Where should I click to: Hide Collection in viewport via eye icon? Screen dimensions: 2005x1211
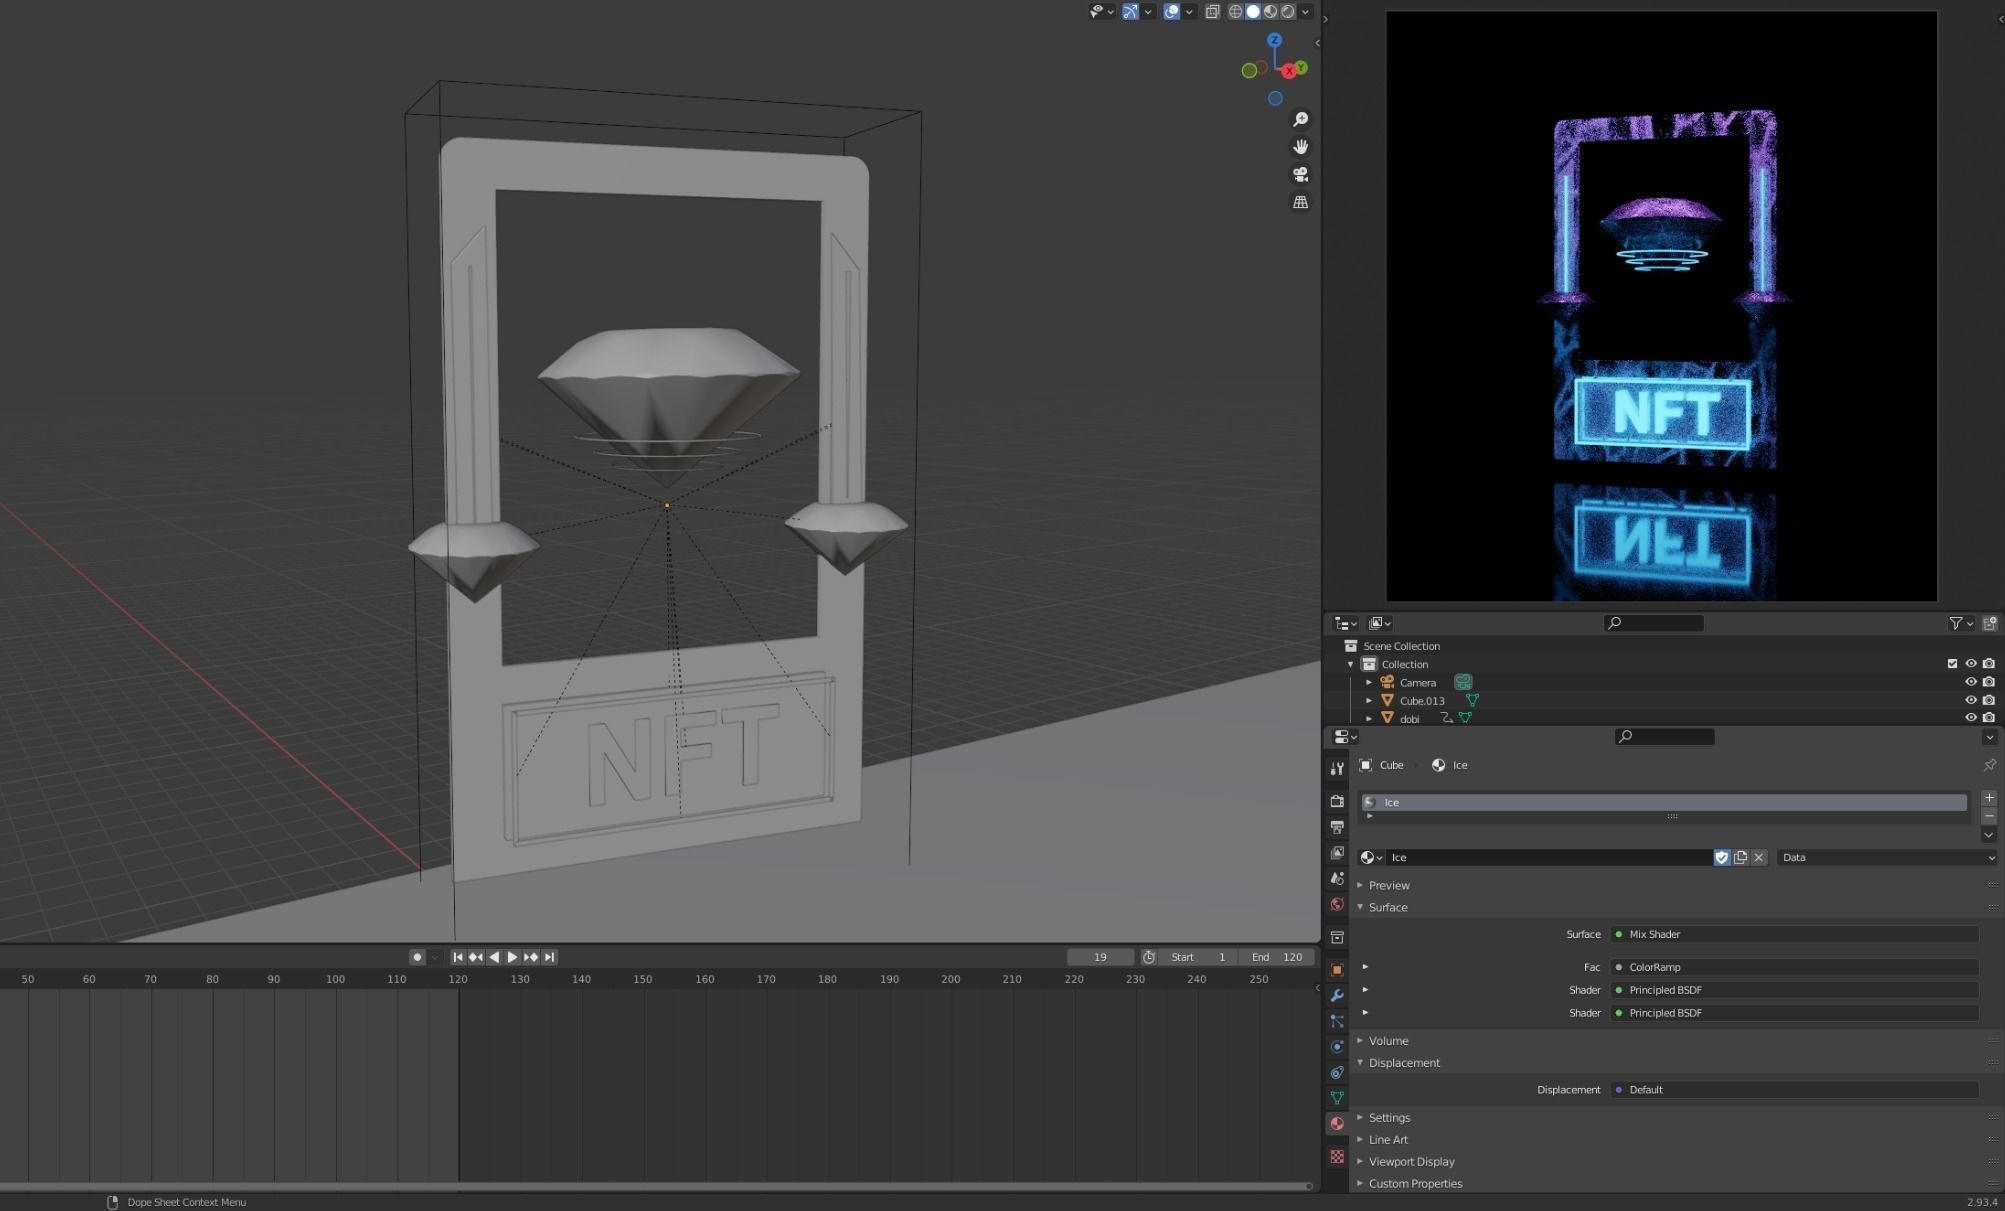pos(1971,664)
